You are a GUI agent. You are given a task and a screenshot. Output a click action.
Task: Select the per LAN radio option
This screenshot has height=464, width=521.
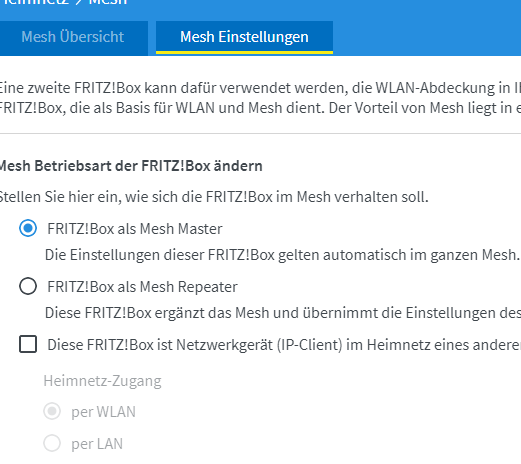coord(52,443)
